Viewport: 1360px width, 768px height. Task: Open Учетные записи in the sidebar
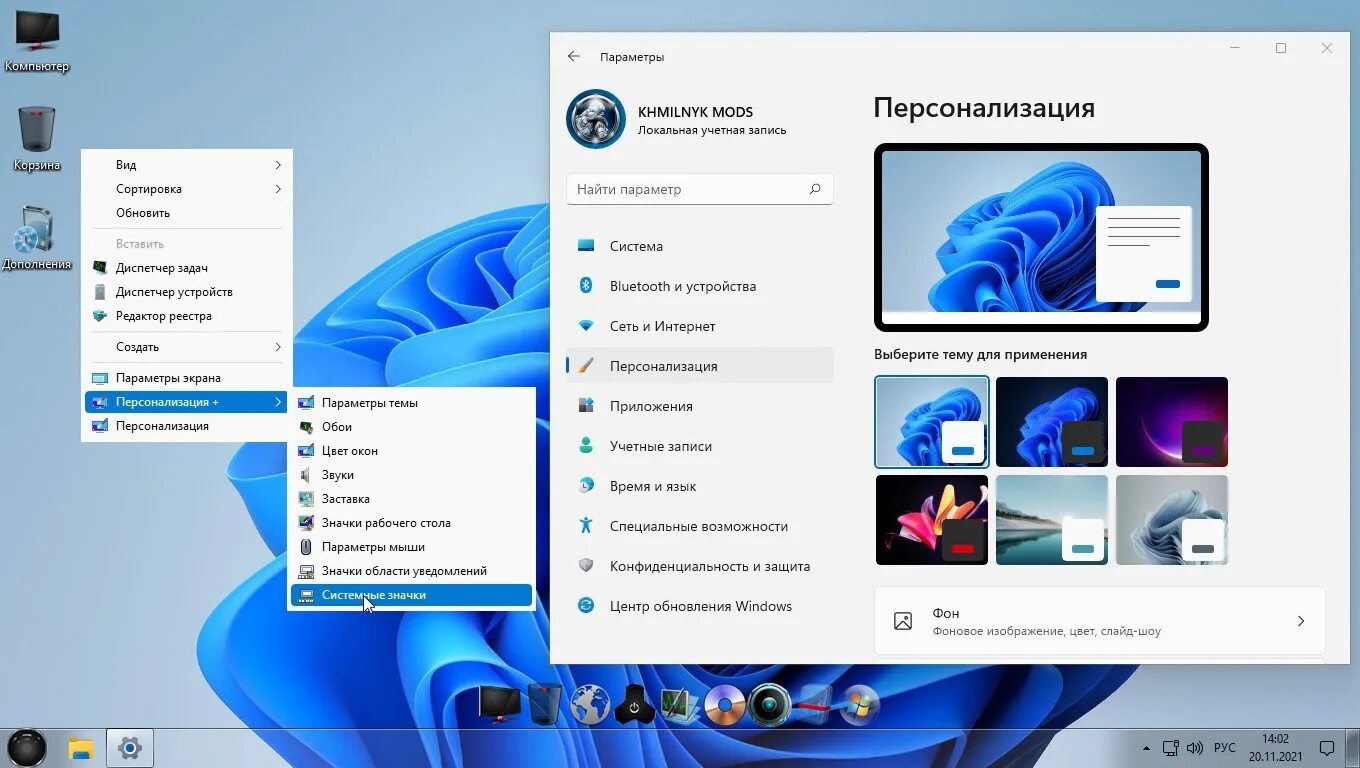pos(700,446)
